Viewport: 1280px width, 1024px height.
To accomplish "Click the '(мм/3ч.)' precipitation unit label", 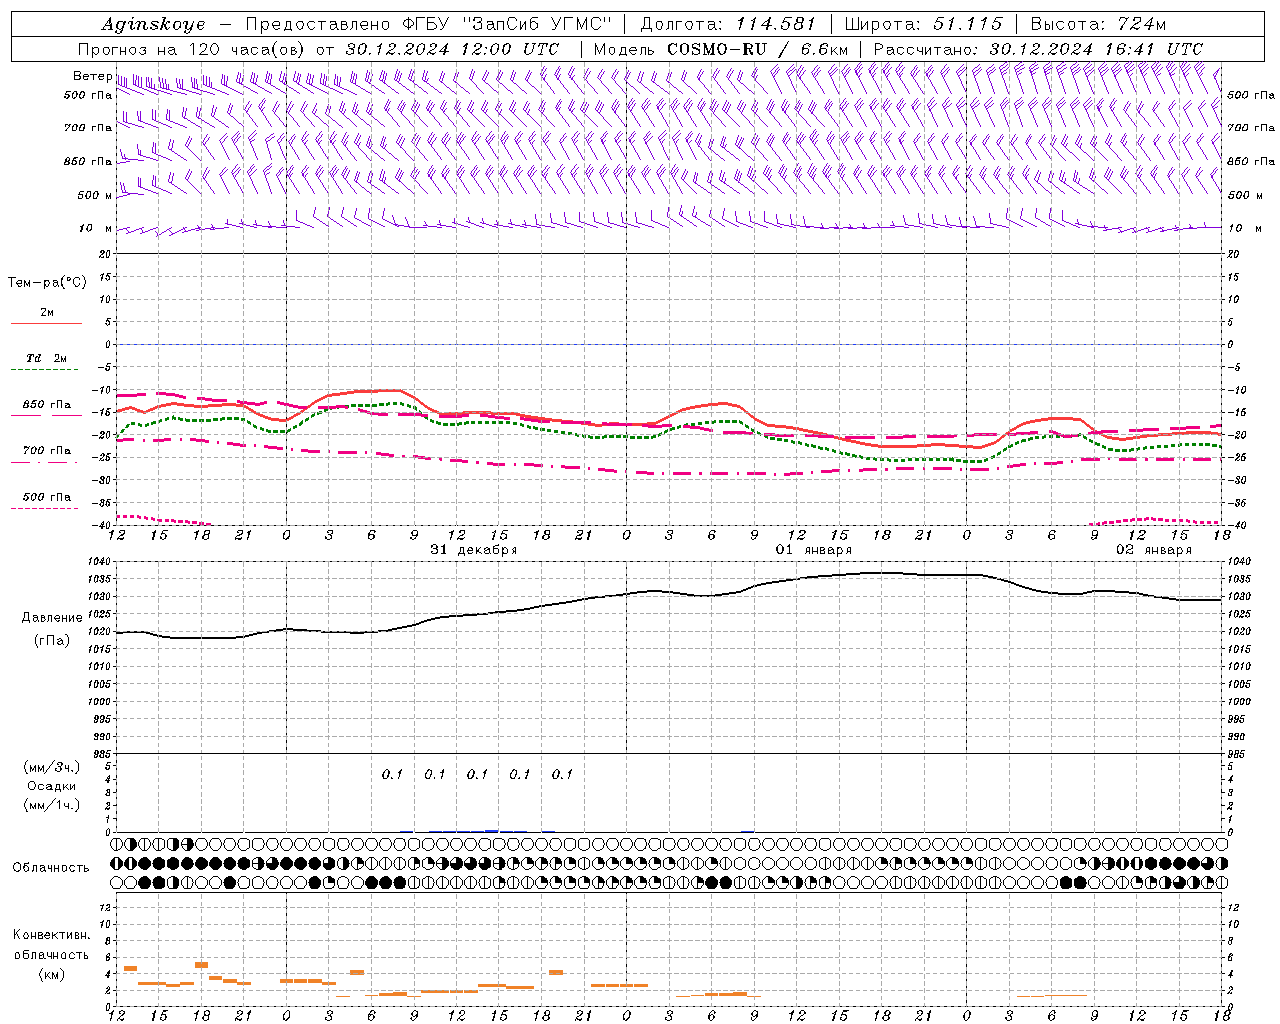I will 52,767.
